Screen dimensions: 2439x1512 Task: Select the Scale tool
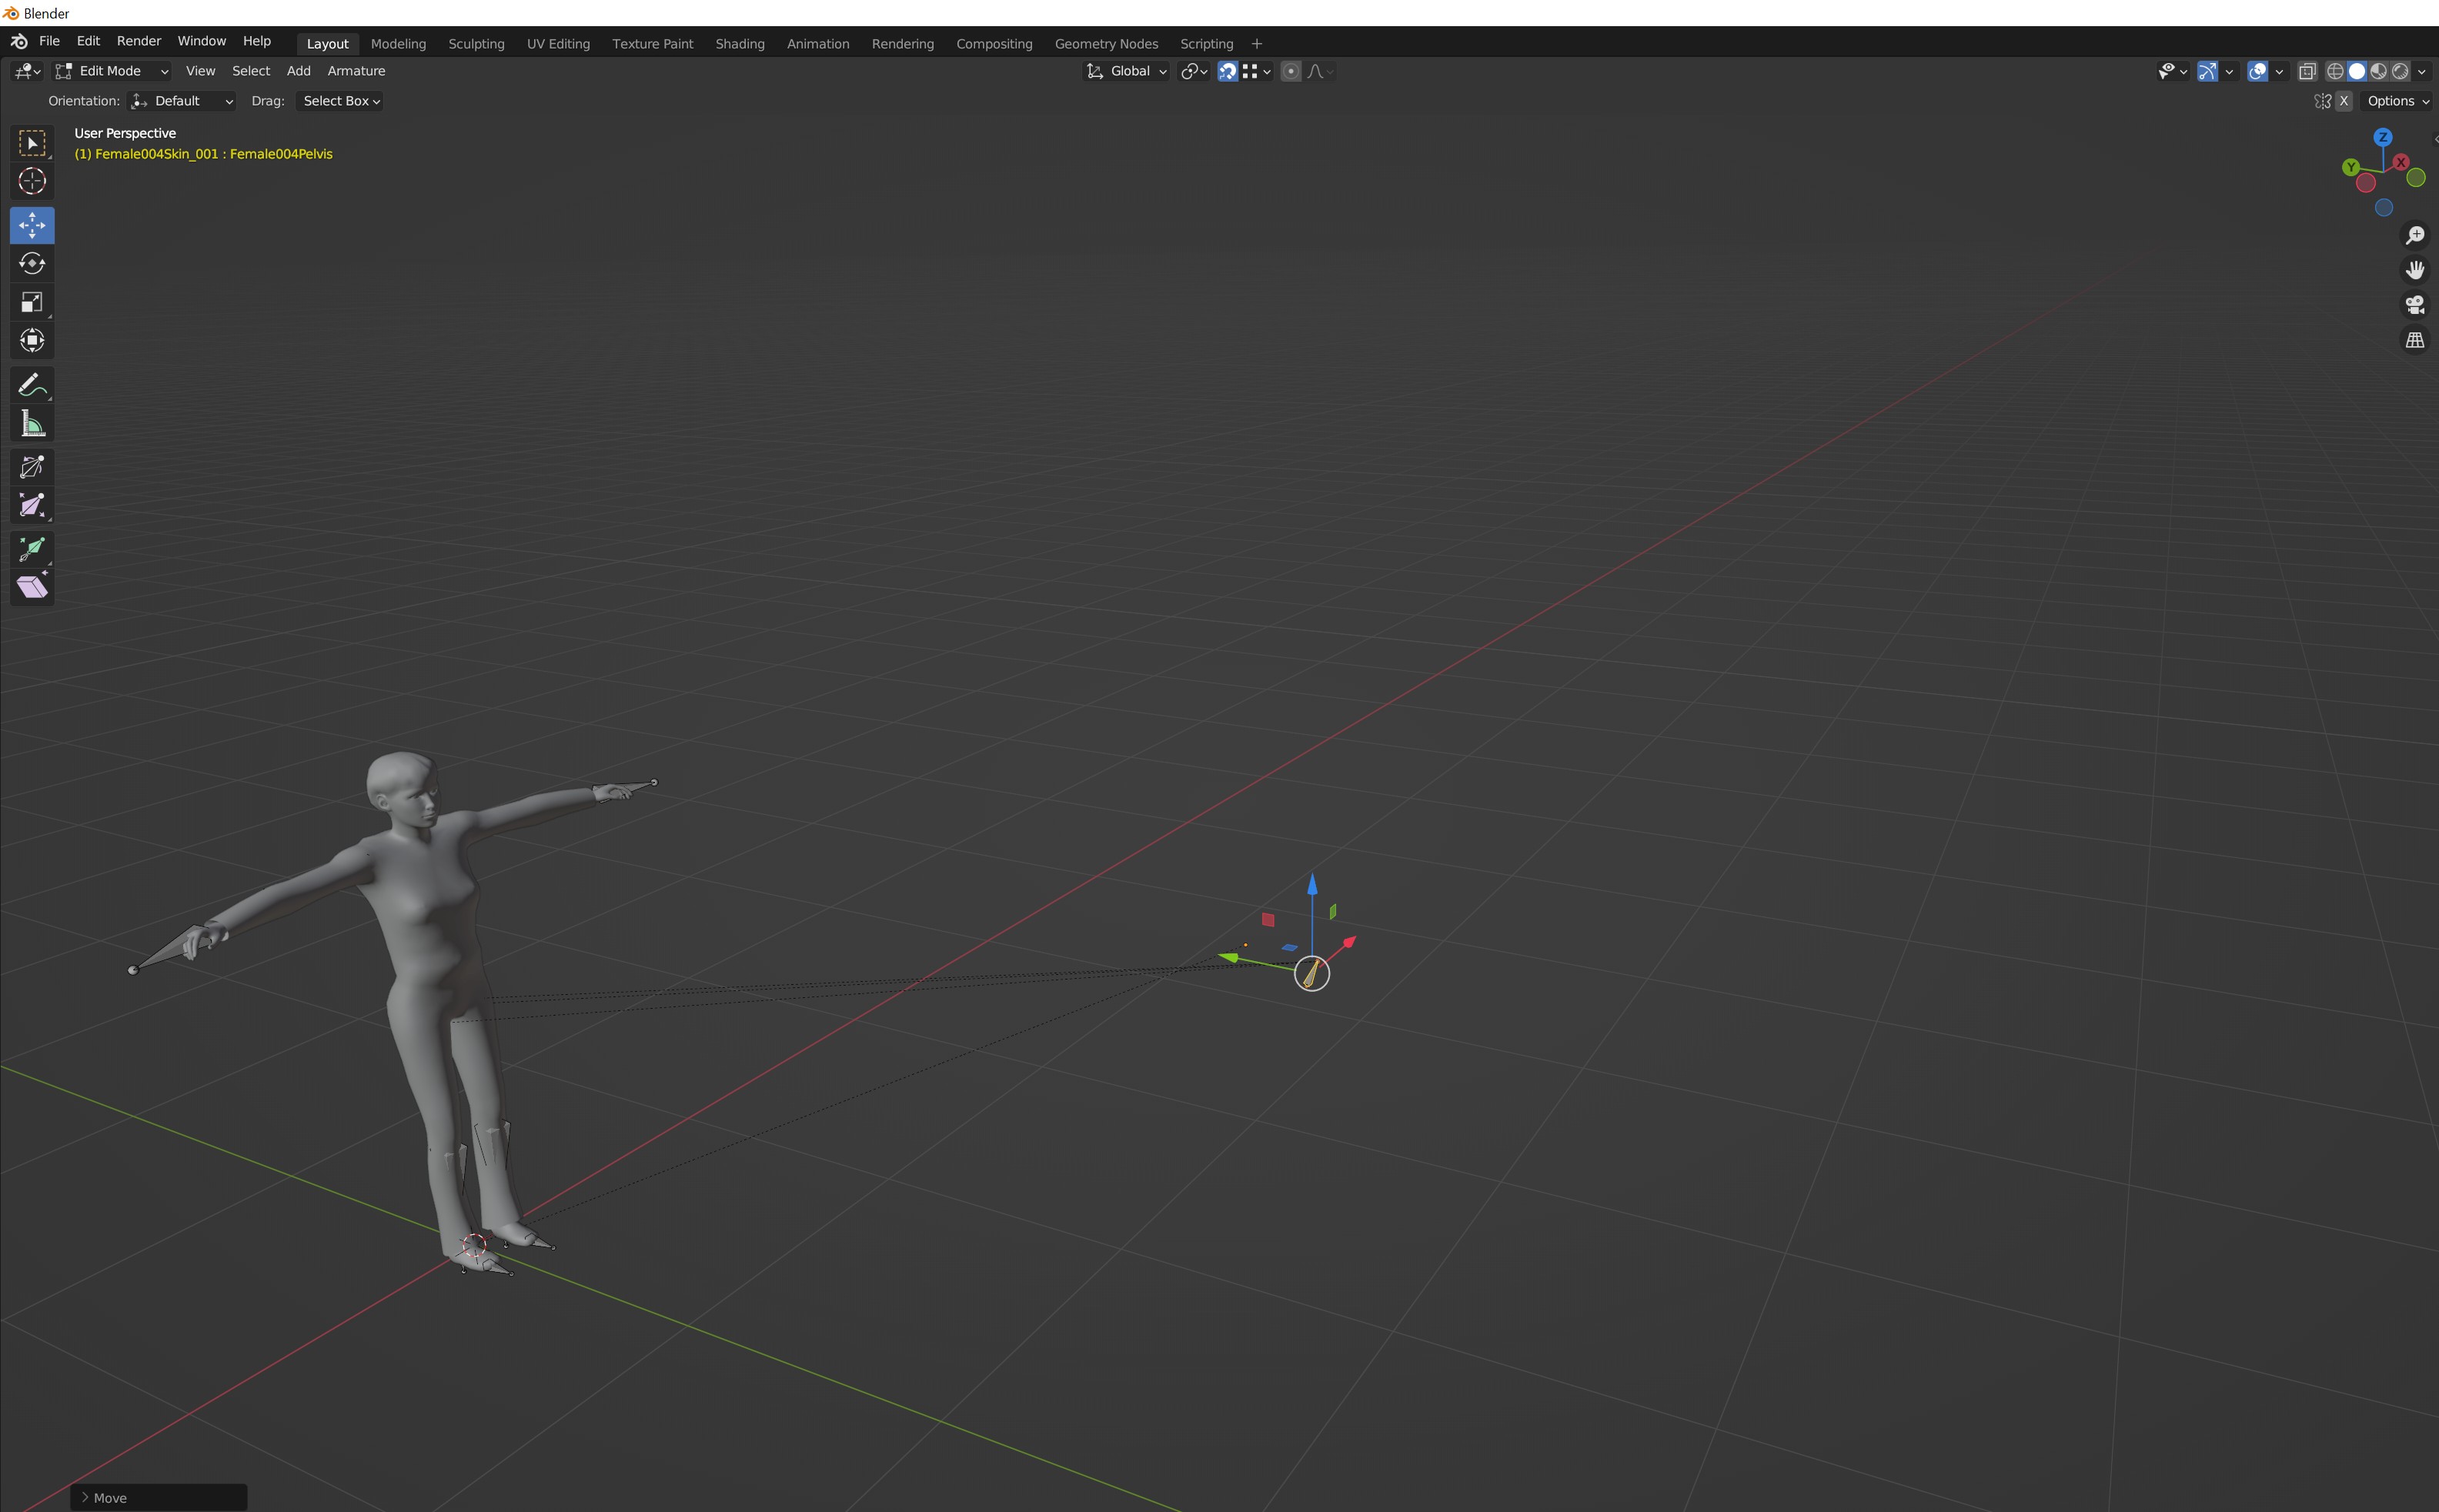tap(32, 302)
